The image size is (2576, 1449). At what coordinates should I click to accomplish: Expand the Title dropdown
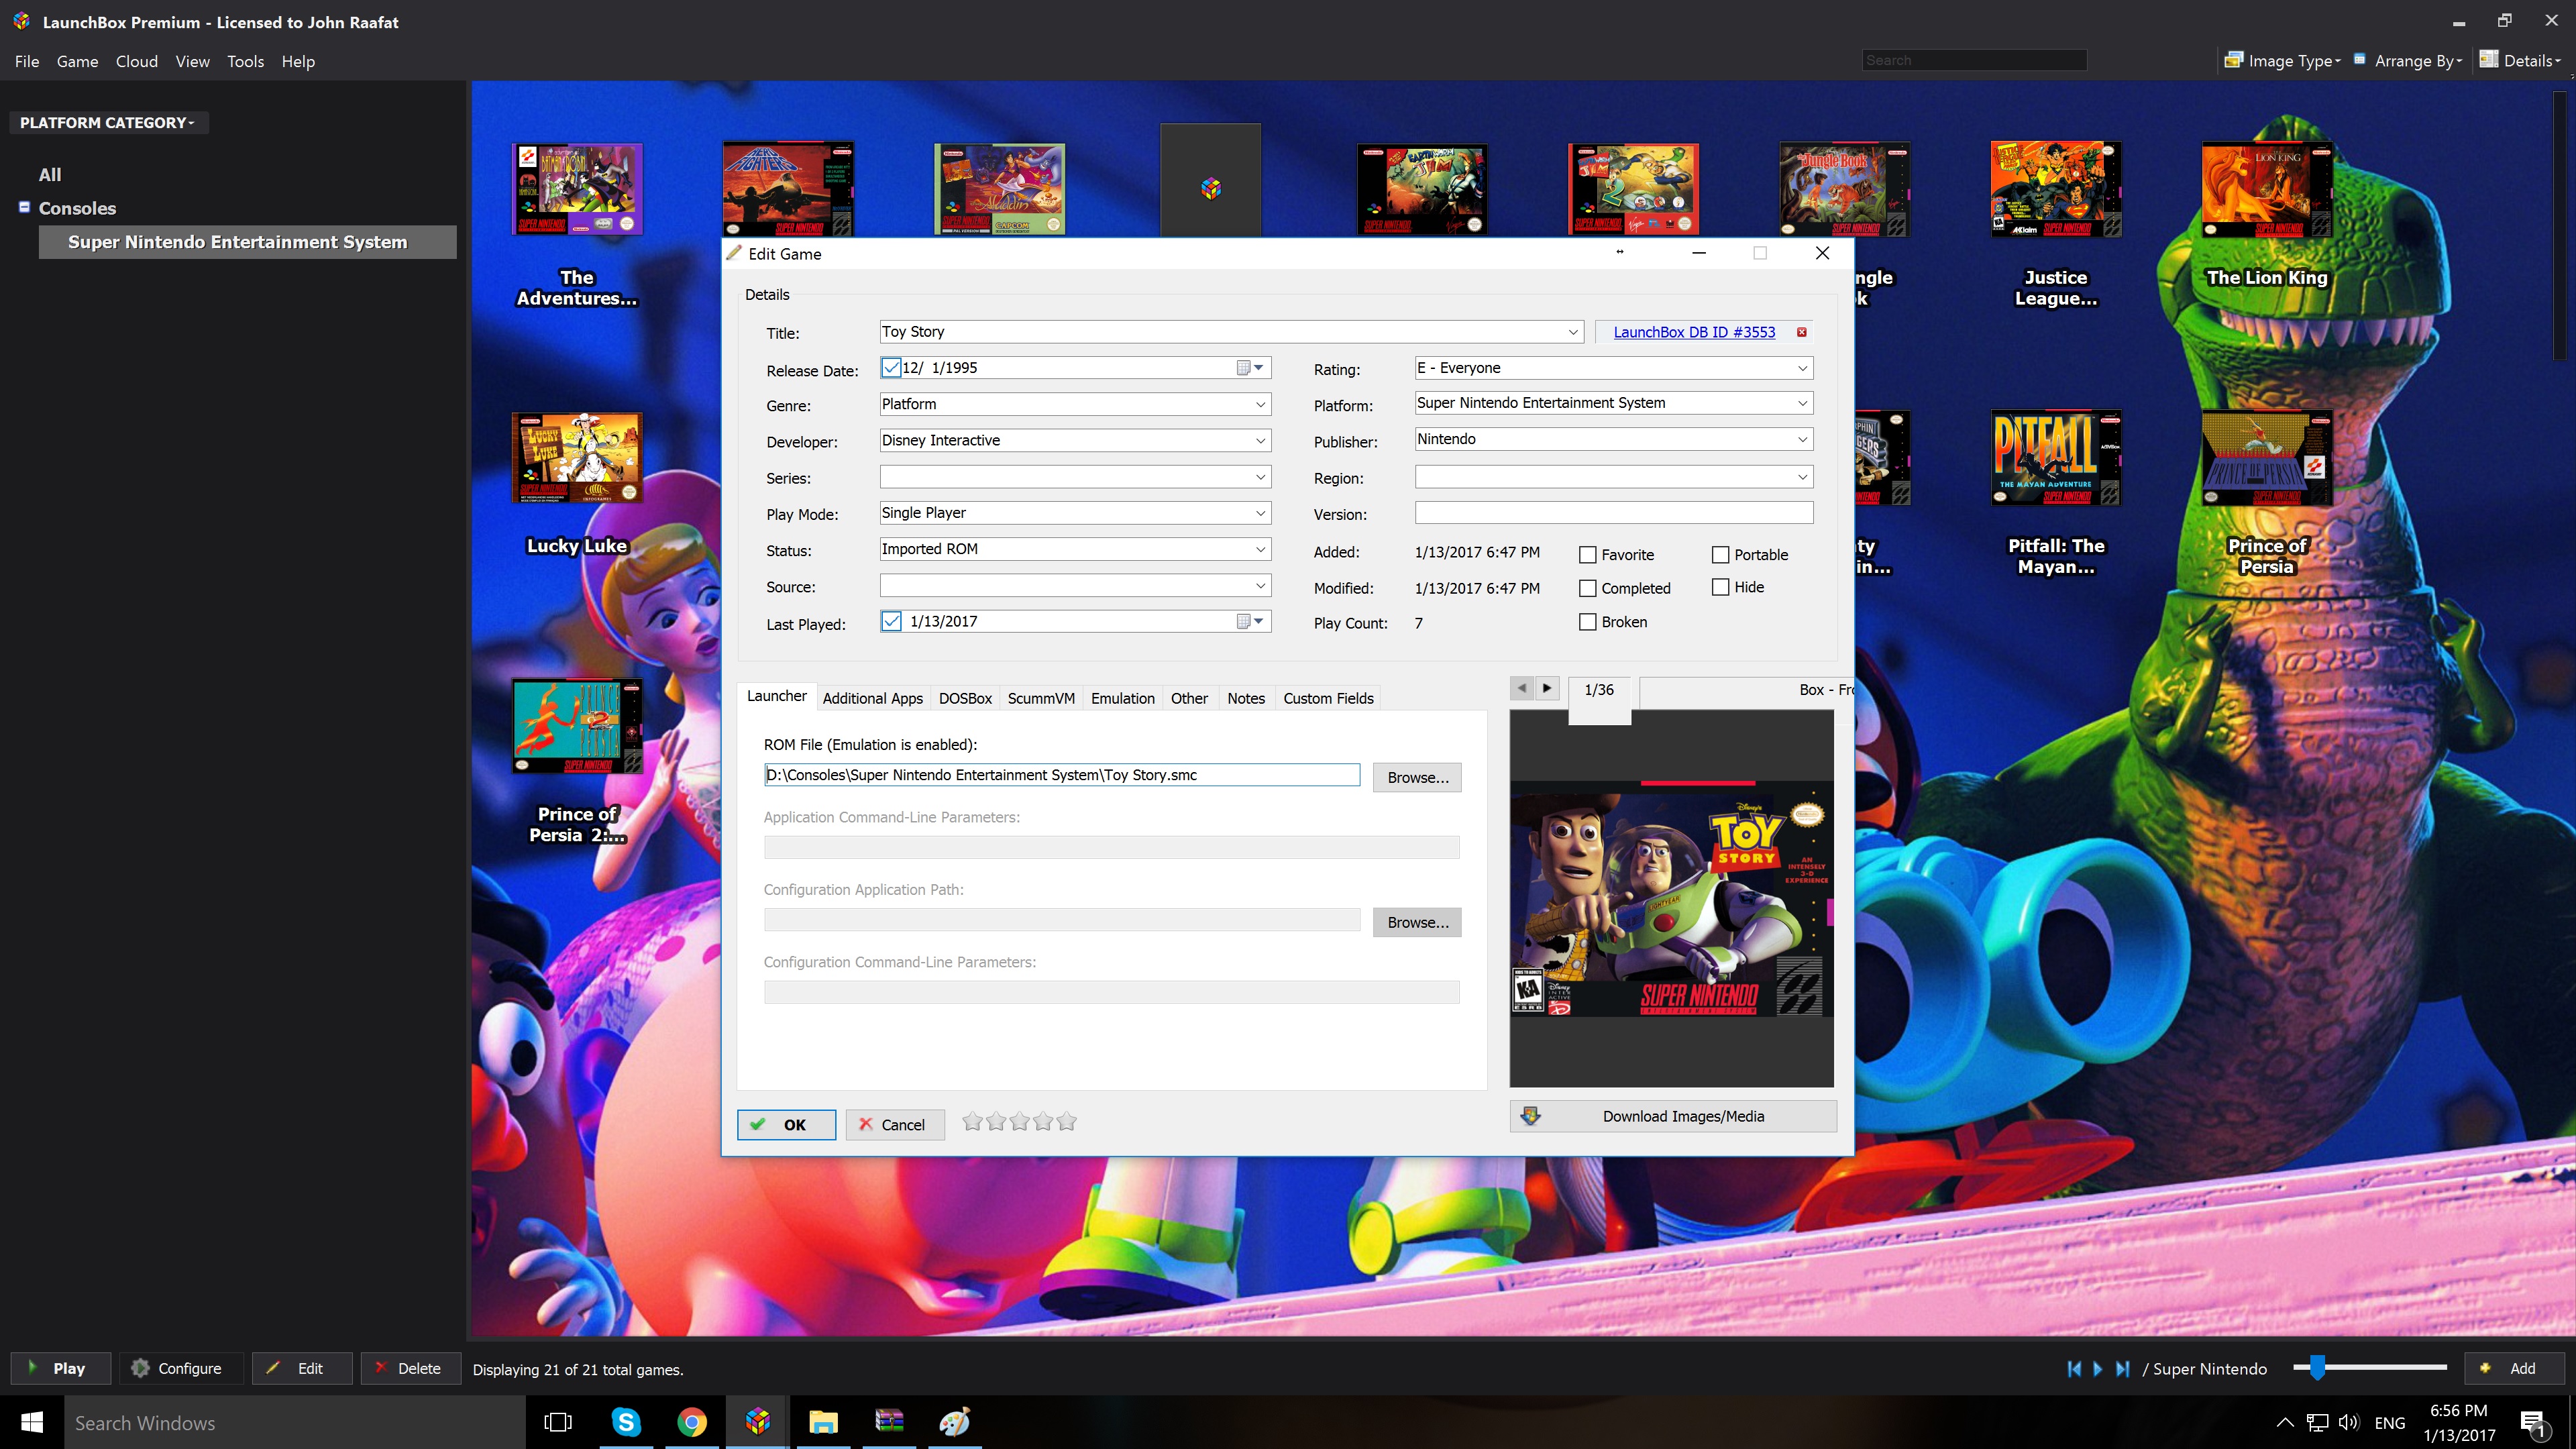click(1572, 332)
